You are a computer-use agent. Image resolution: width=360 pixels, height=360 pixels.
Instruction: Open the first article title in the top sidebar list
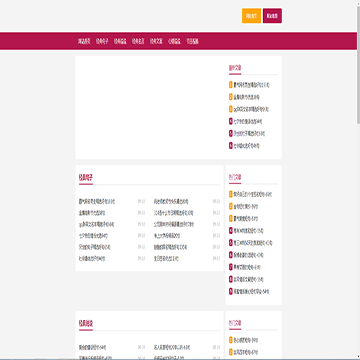point(252,85)
